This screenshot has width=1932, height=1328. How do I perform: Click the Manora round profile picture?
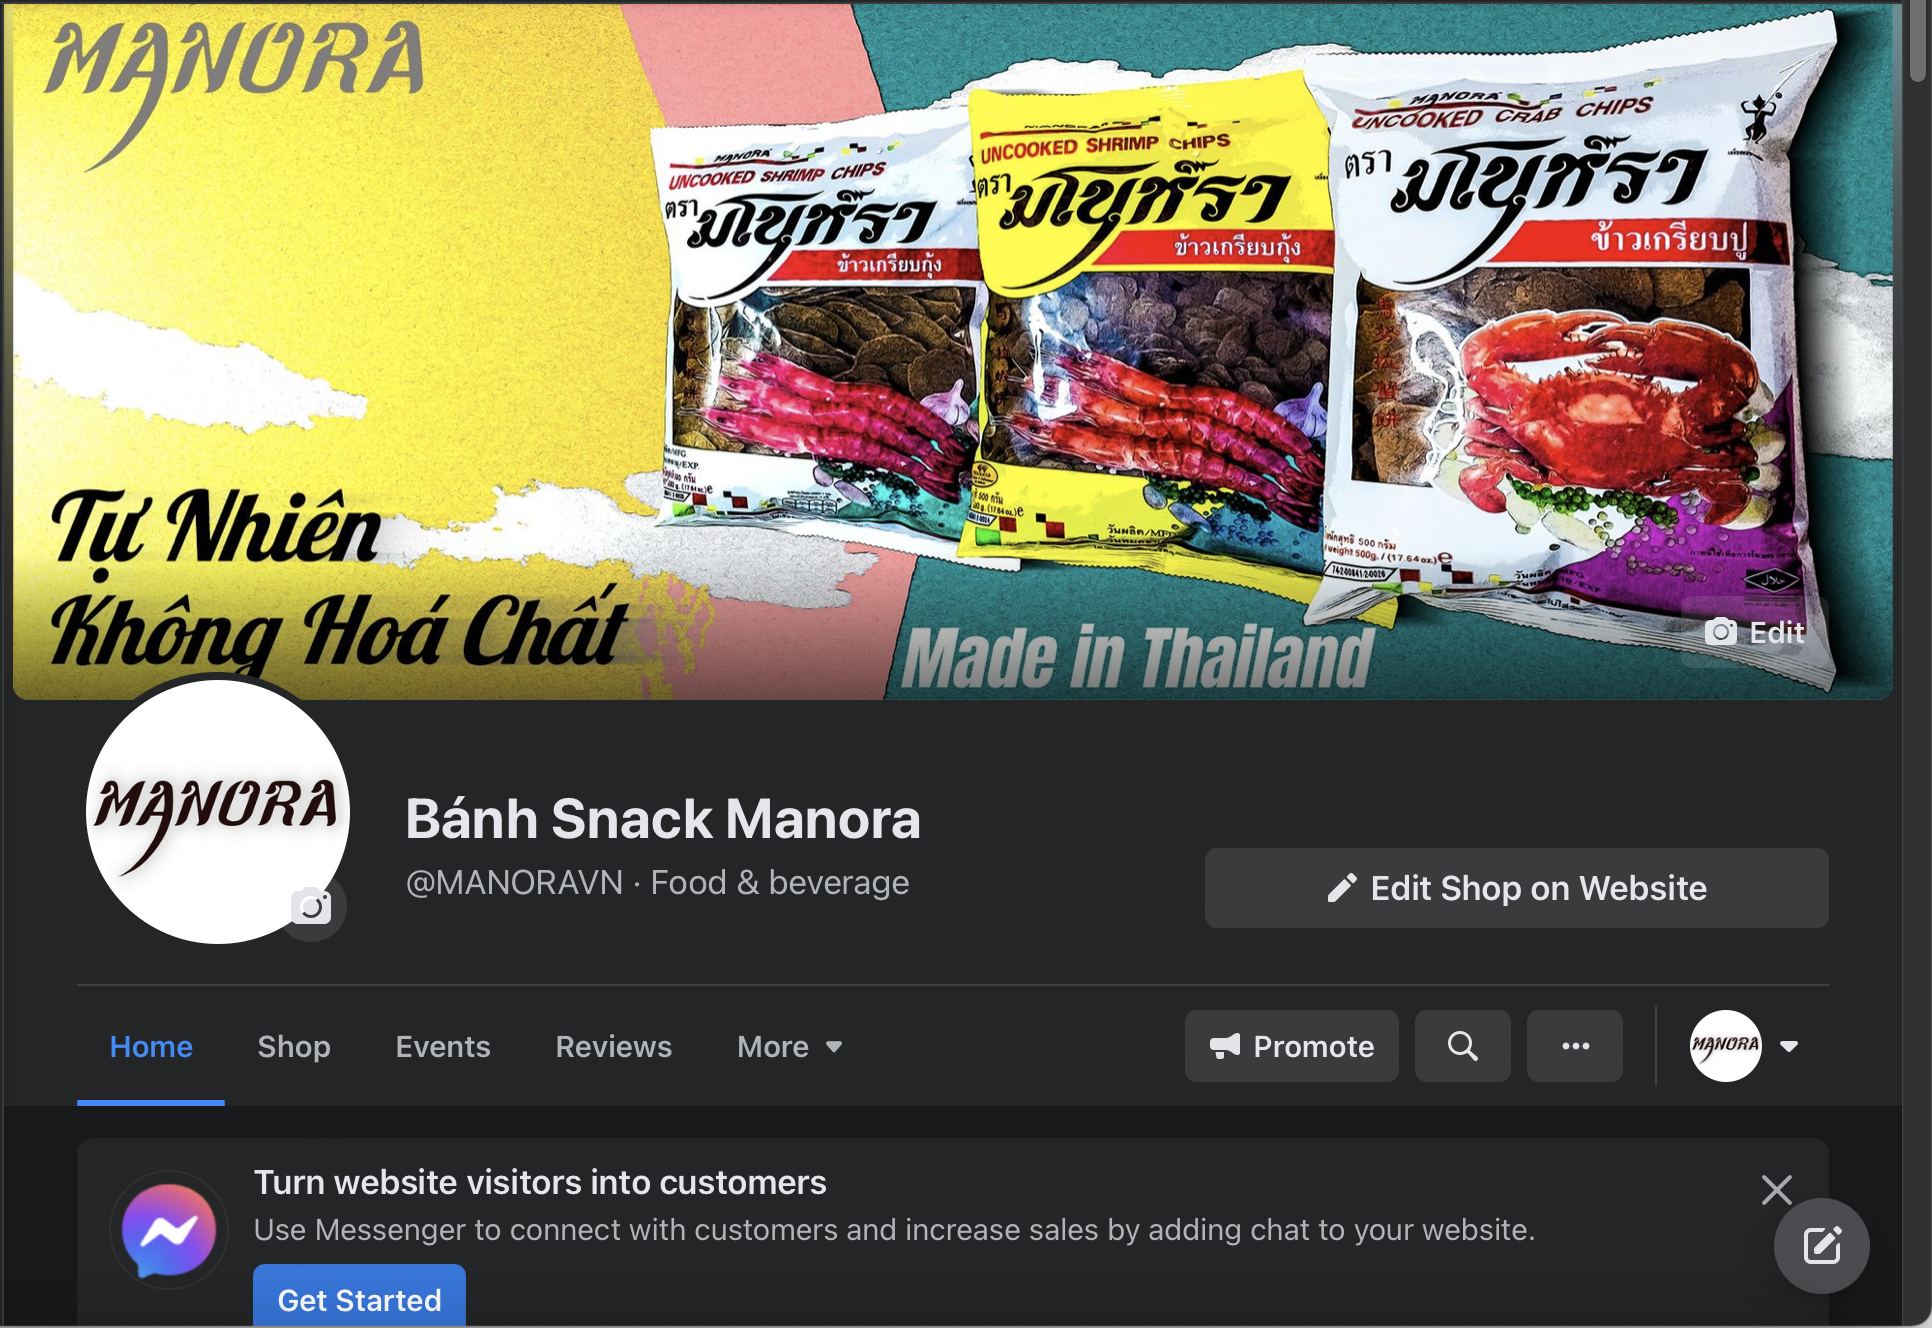pyautogui.click(x=218, y=812)
